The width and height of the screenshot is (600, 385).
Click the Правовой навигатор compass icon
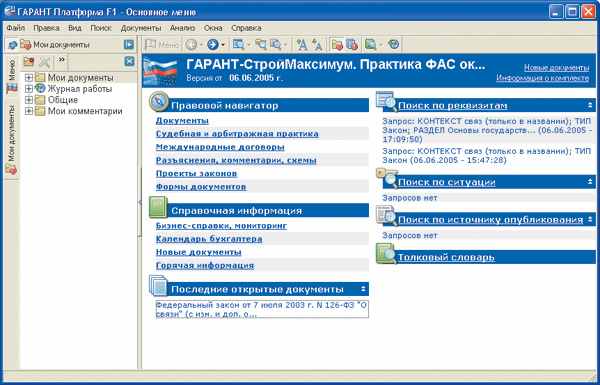click(x=159, y=101)
